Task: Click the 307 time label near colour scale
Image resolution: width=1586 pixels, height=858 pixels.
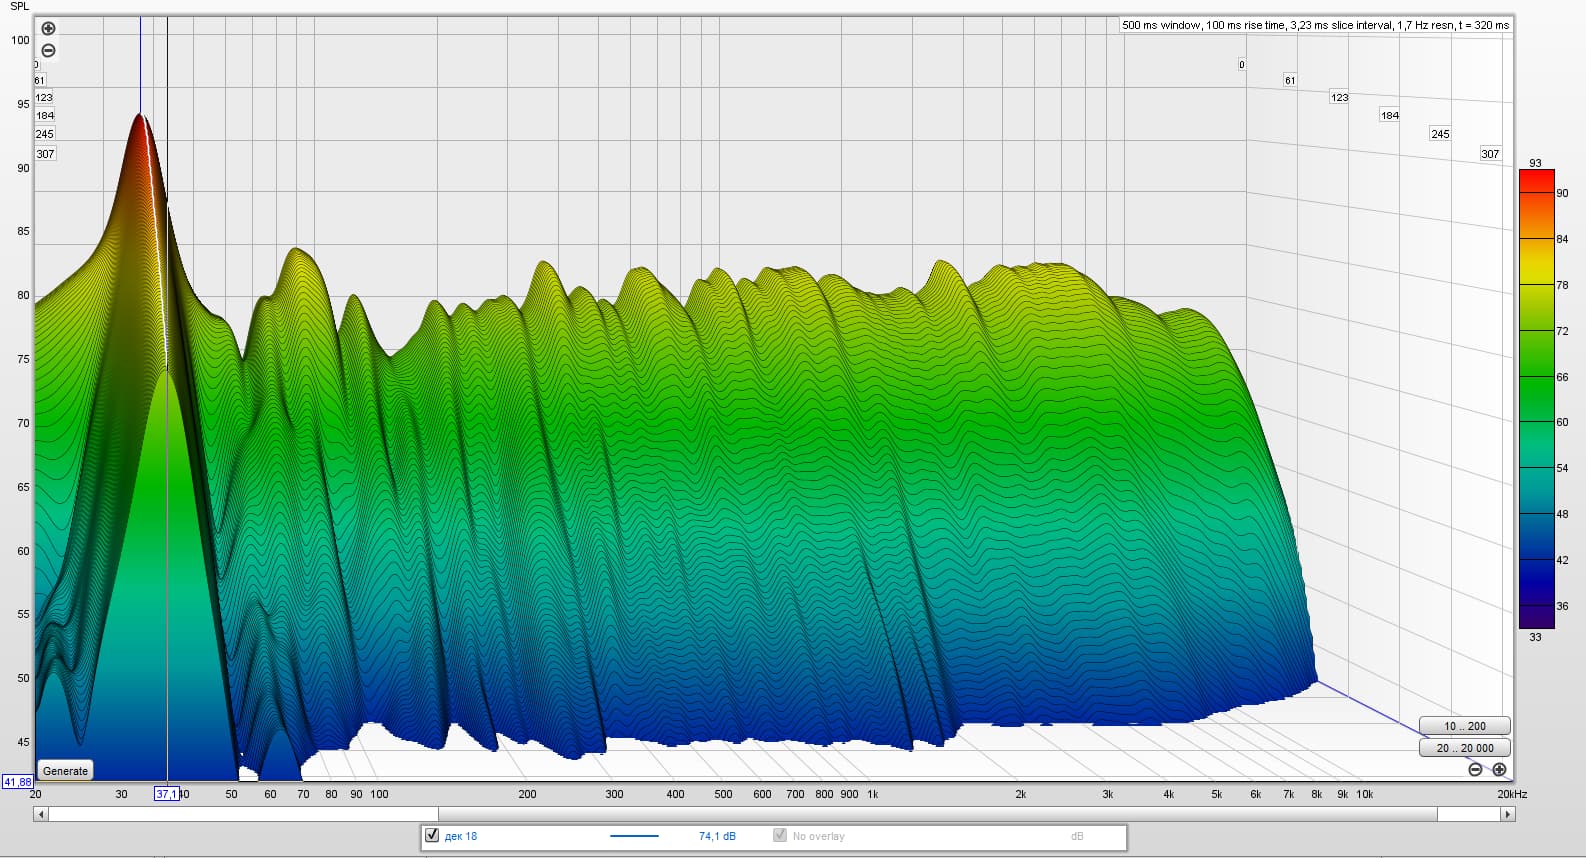Action: (x=1490, y=154)
